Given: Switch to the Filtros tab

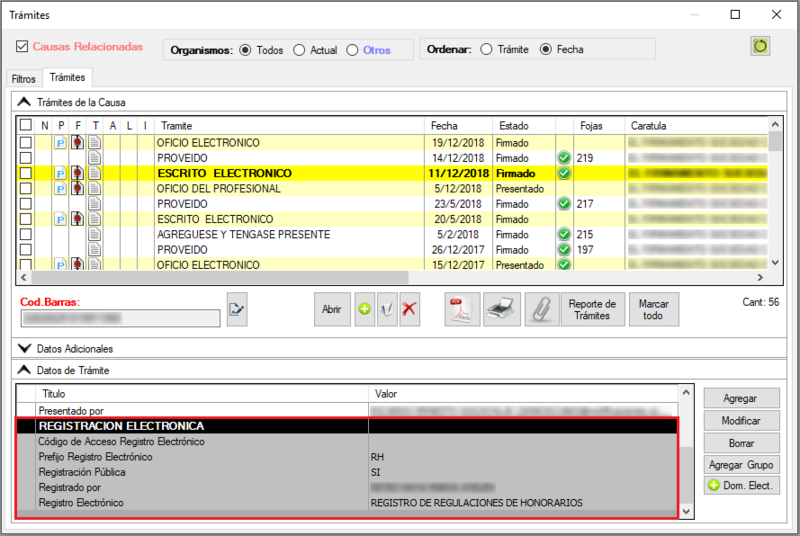Looking at the screenshot, I should pyautogui.click(x=23, y=79).
